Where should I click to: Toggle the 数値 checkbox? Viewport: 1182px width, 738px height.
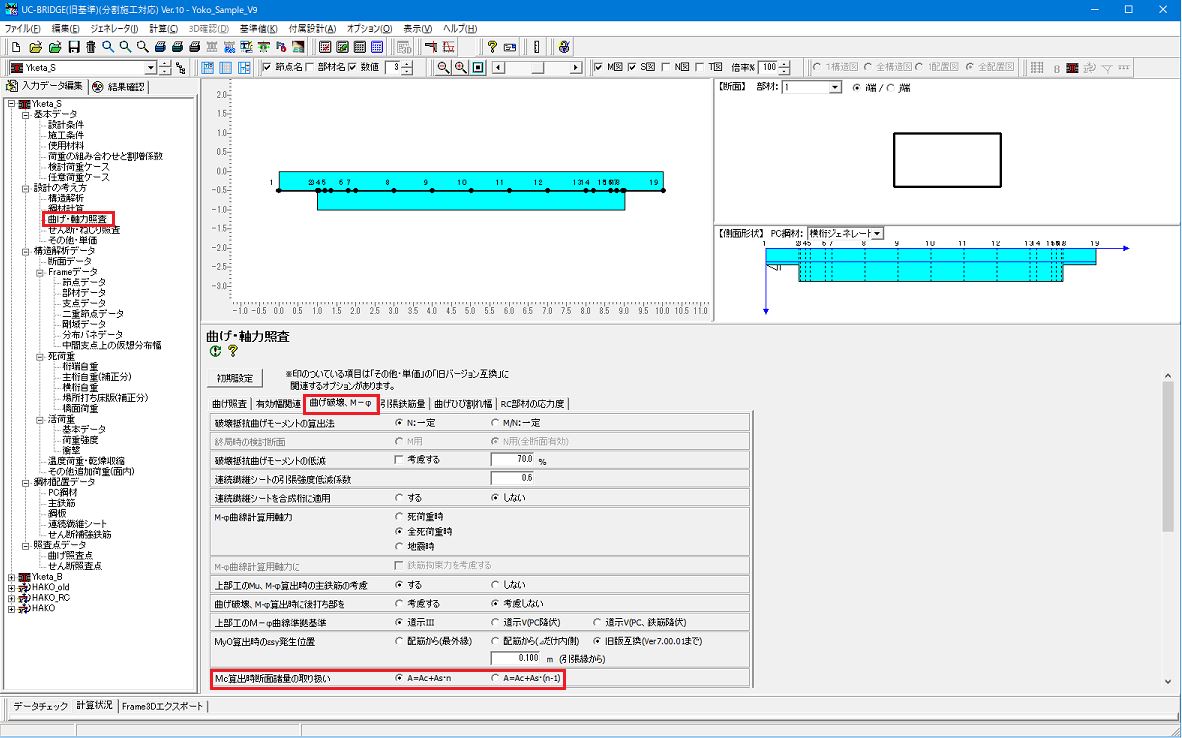(x=351, y=68)
